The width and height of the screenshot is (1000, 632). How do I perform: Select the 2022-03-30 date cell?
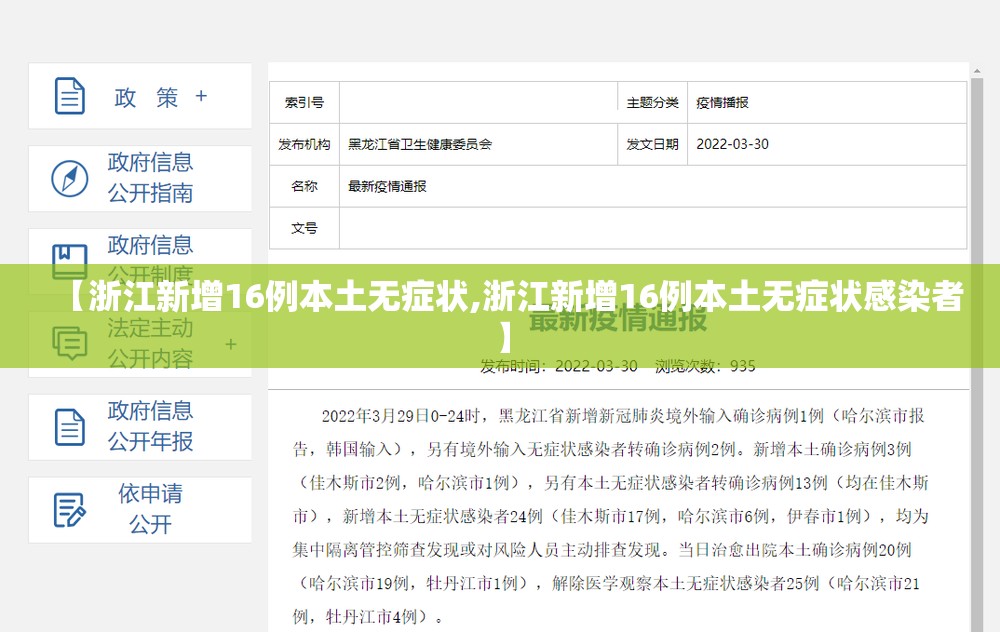pyautogui.click(x=732, y=144)
